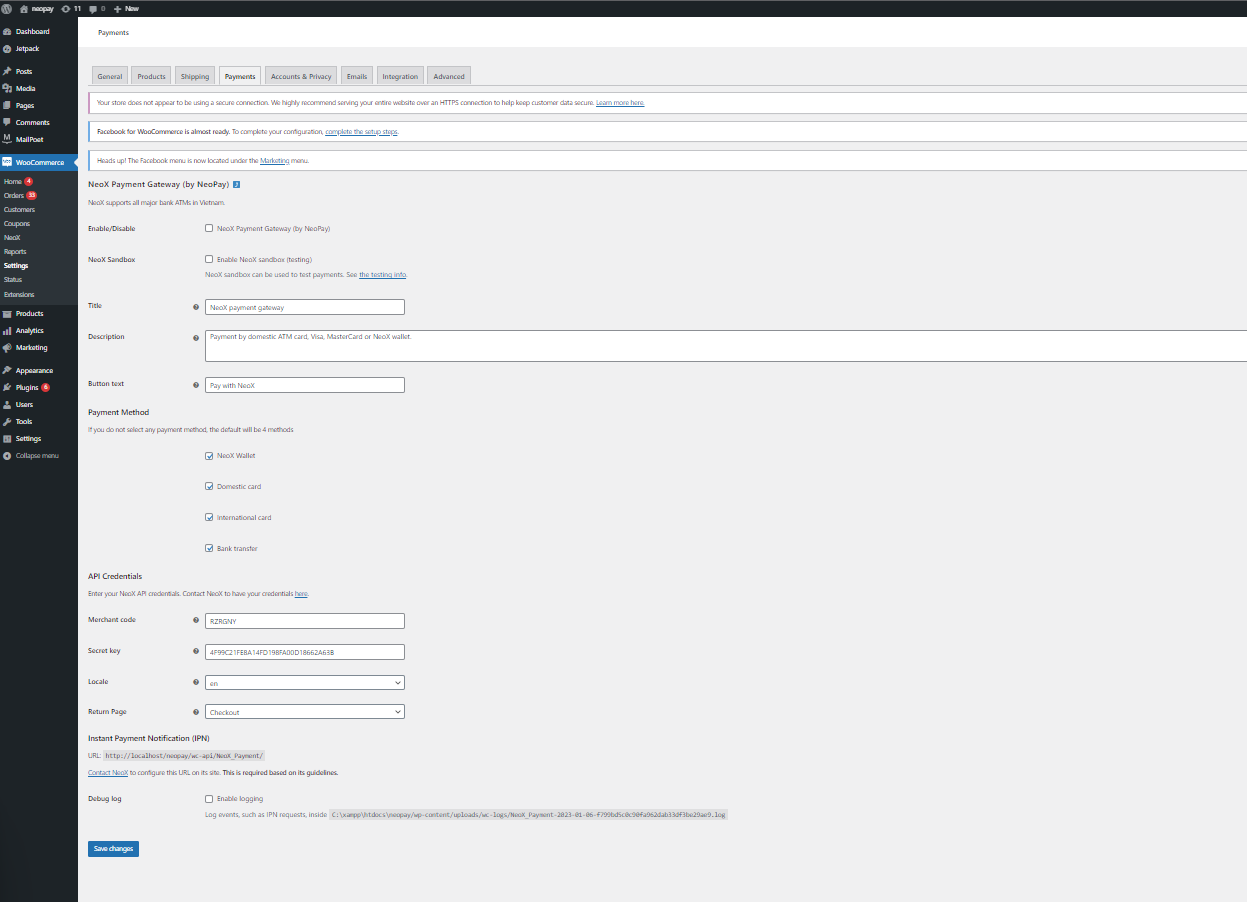
Task: Click into the Description text area
Action: 726,346
